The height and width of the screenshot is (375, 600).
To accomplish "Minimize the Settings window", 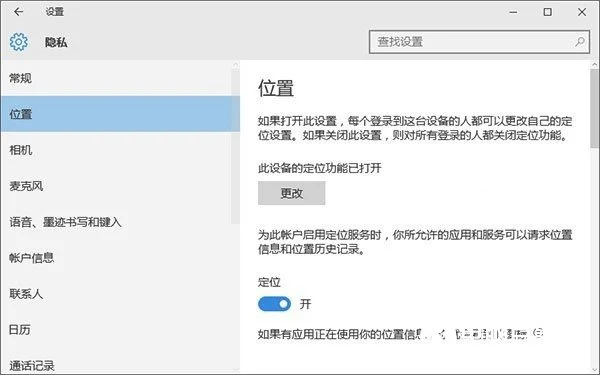I will (x=513, y=12).
